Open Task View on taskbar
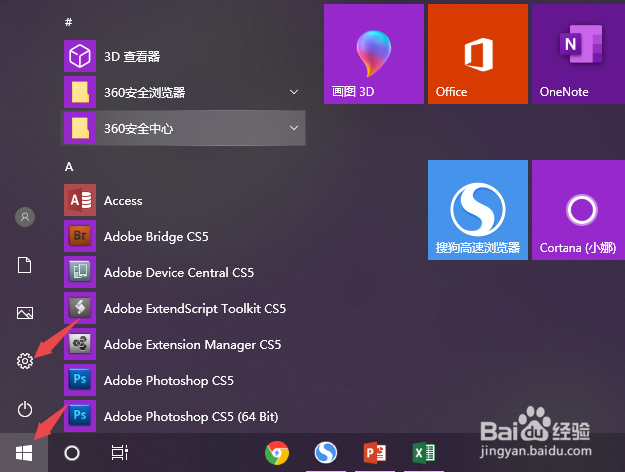Image resolution: width=625 pixels, height=472 pixels. click(x=120, y=453)
